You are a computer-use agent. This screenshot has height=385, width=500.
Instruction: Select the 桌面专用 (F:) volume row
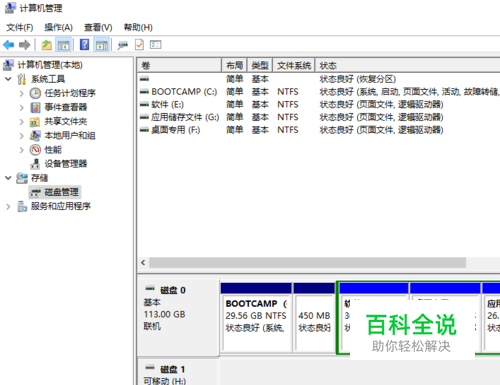(319, 130)
